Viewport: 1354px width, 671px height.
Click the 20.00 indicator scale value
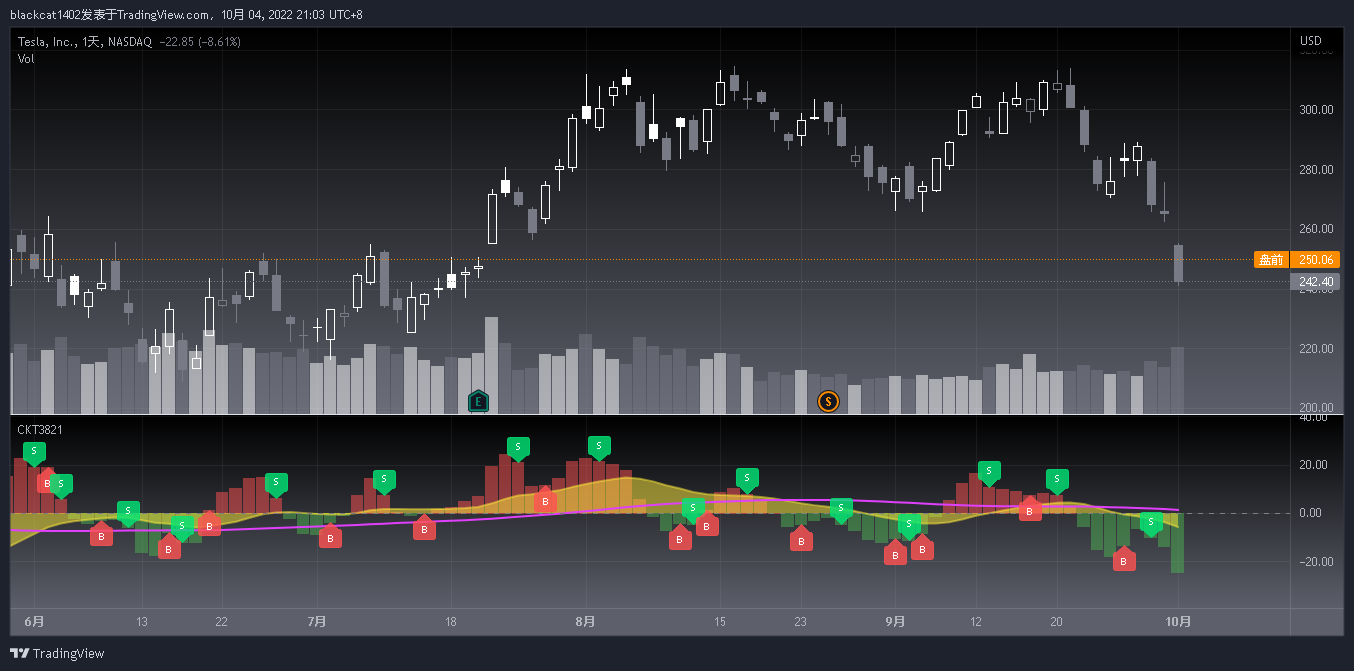click(1312, 465)
